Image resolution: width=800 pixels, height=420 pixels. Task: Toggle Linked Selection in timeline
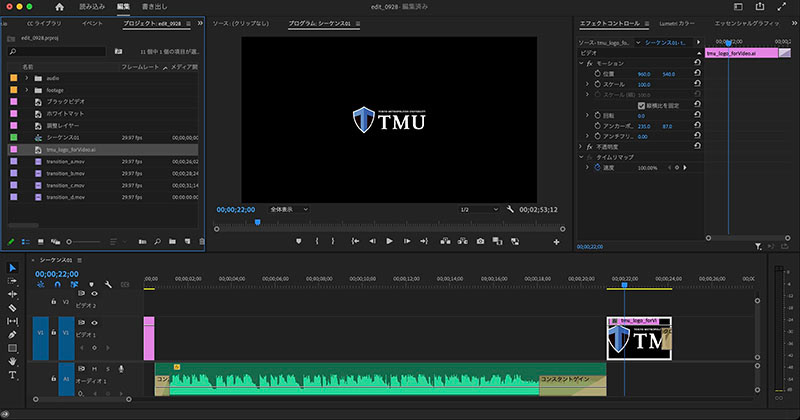click(74, 284)
